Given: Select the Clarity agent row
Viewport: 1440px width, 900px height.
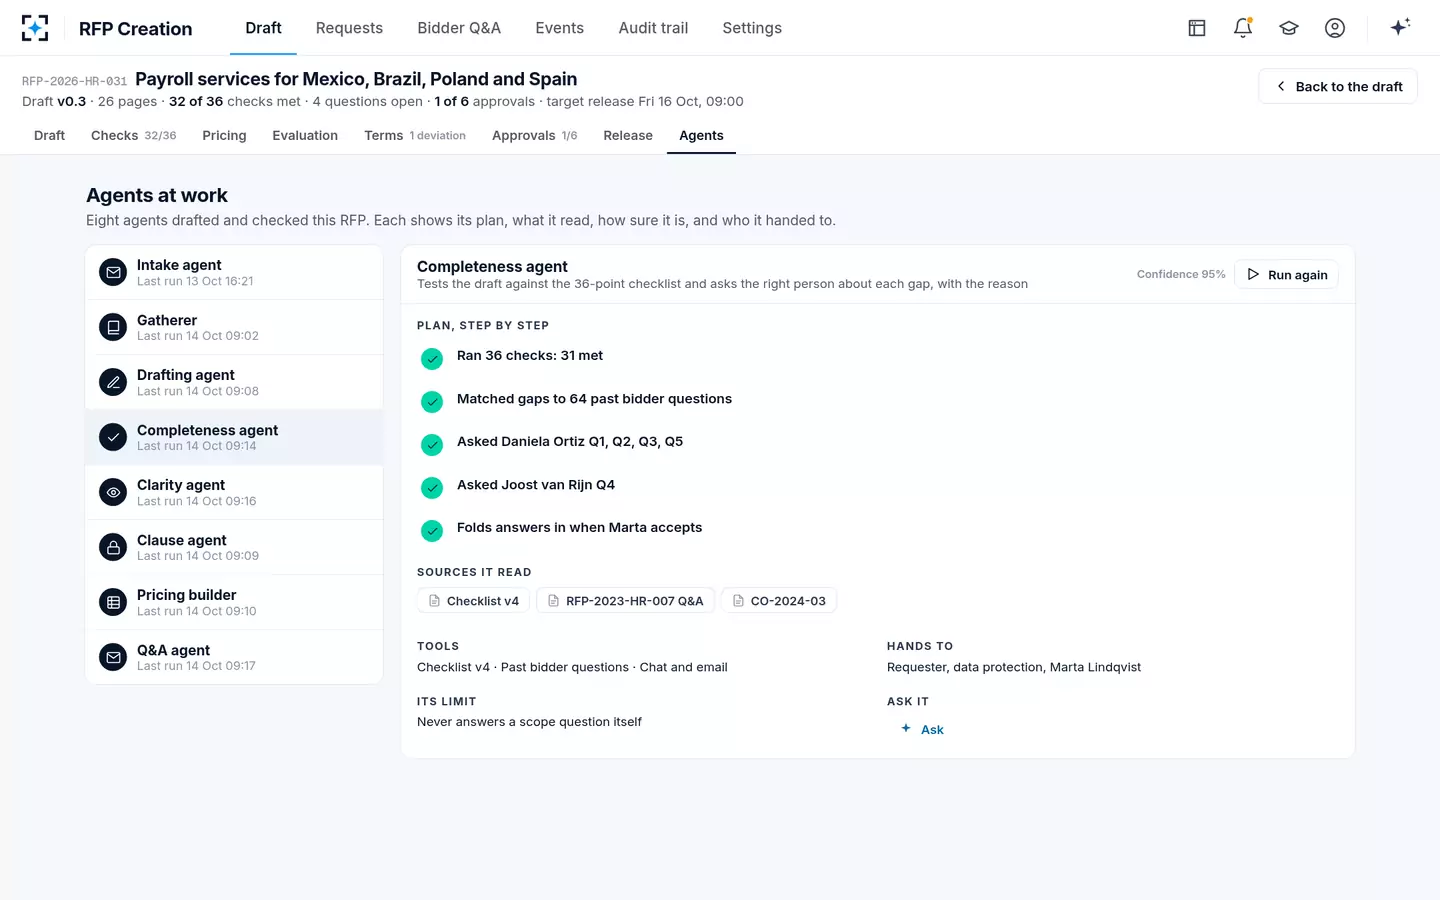Looking at the screenshot, I should pos(234,492).
